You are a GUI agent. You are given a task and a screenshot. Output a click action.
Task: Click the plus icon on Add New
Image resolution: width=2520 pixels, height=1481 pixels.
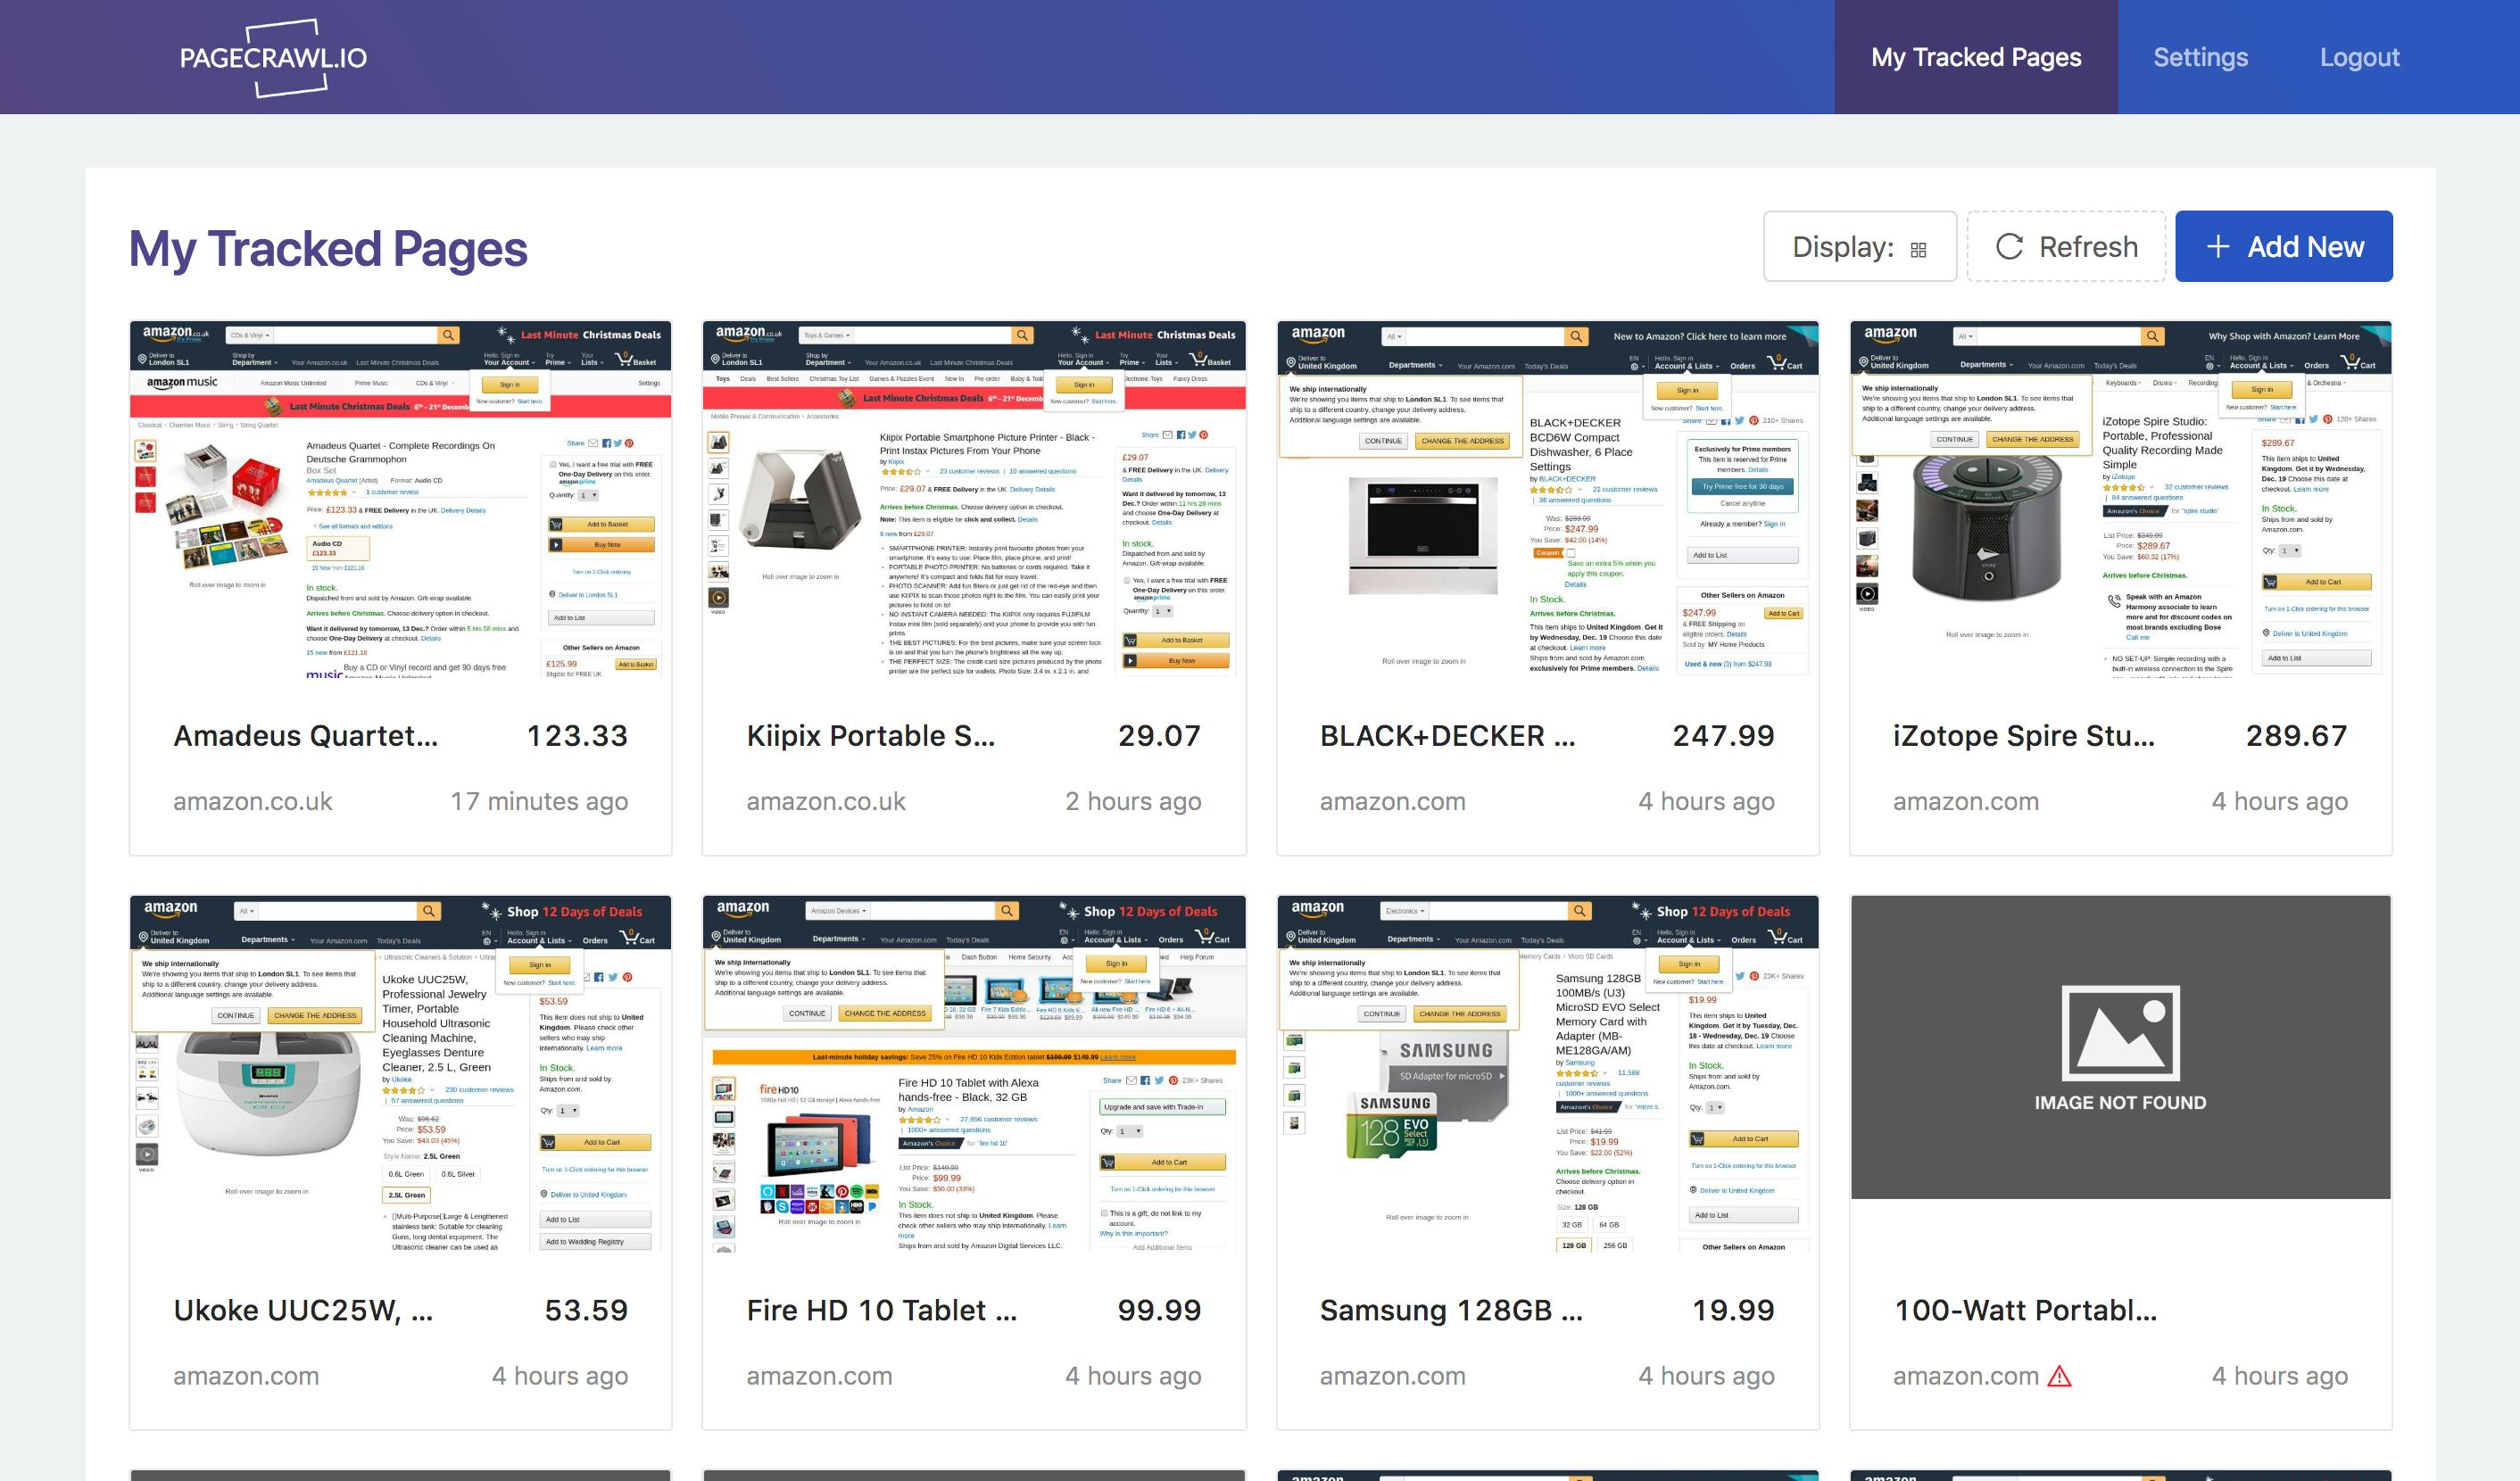click(2217, 246)
